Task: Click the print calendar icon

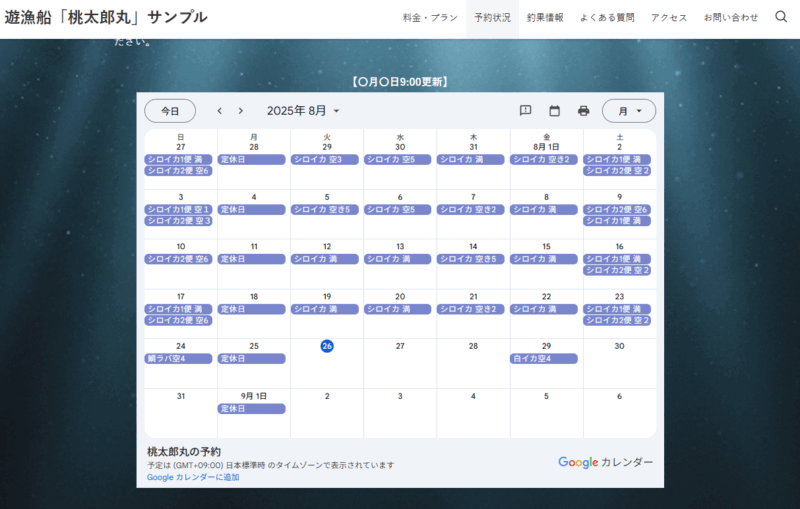Action: 583,111
